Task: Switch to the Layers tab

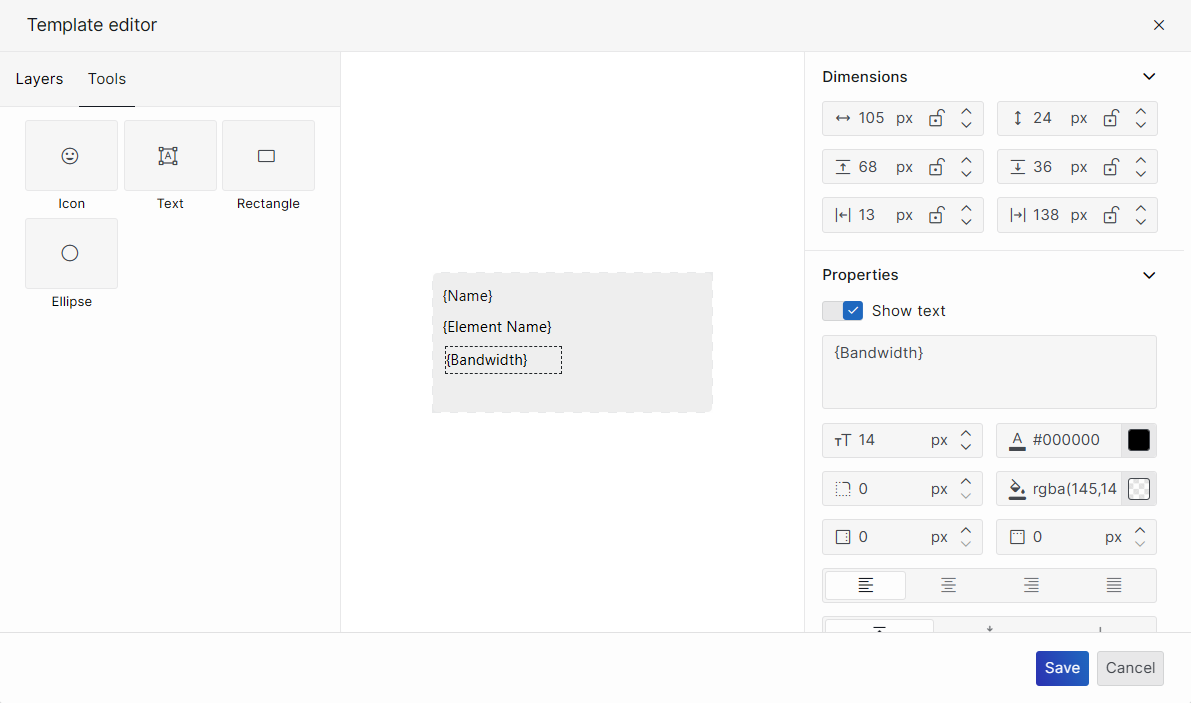Action: click(x=39, y=79)
